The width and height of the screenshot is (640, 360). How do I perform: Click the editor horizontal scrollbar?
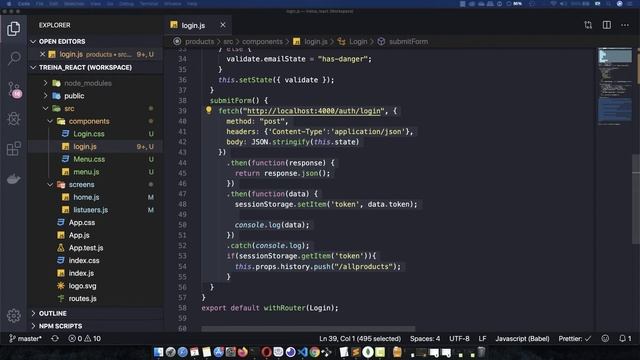pyautogui.click(x=308, y=329)
